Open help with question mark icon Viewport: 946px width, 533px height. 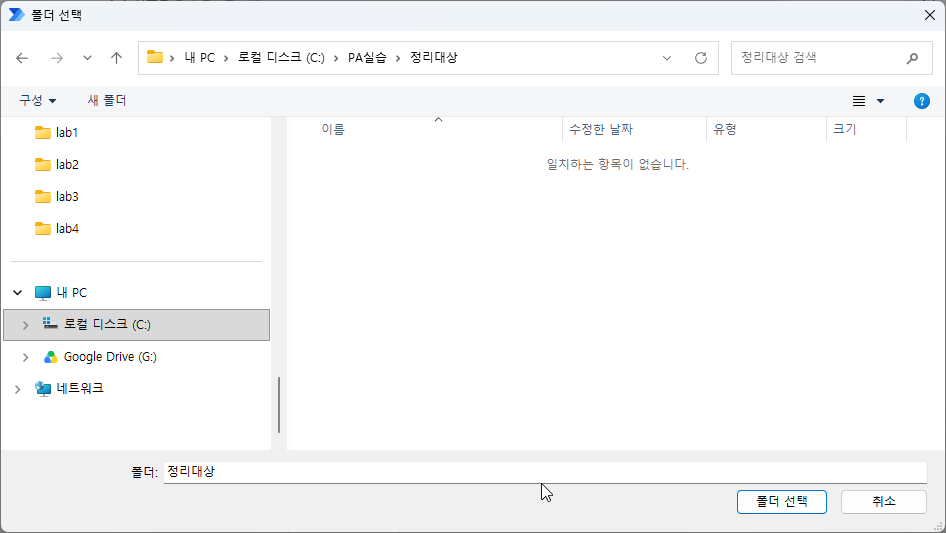tap(921, 101)
